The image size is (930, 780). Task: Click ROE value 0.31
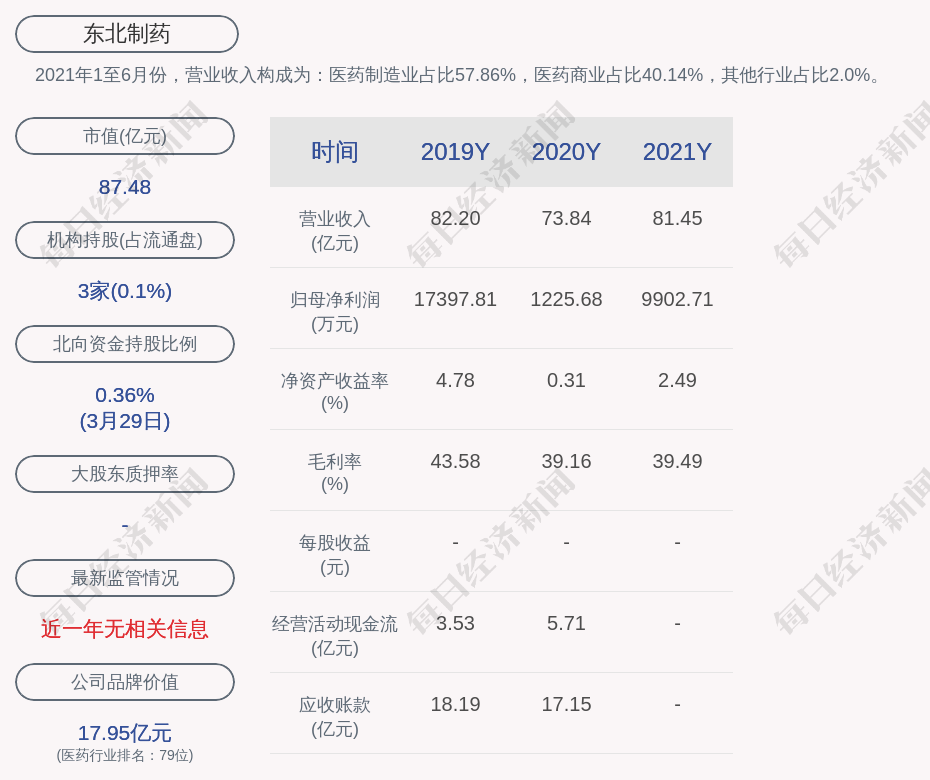pyautogui.click(x=566, y=381)
